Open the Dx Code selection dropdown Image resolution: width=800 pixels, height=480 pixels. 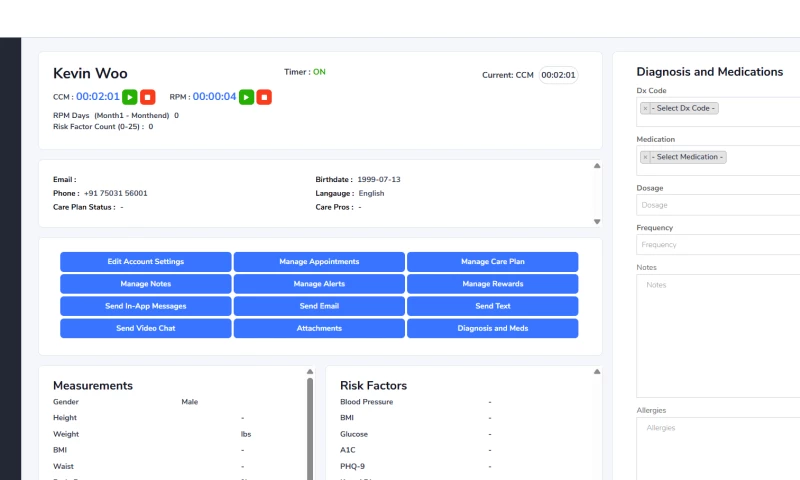point(718,112)
